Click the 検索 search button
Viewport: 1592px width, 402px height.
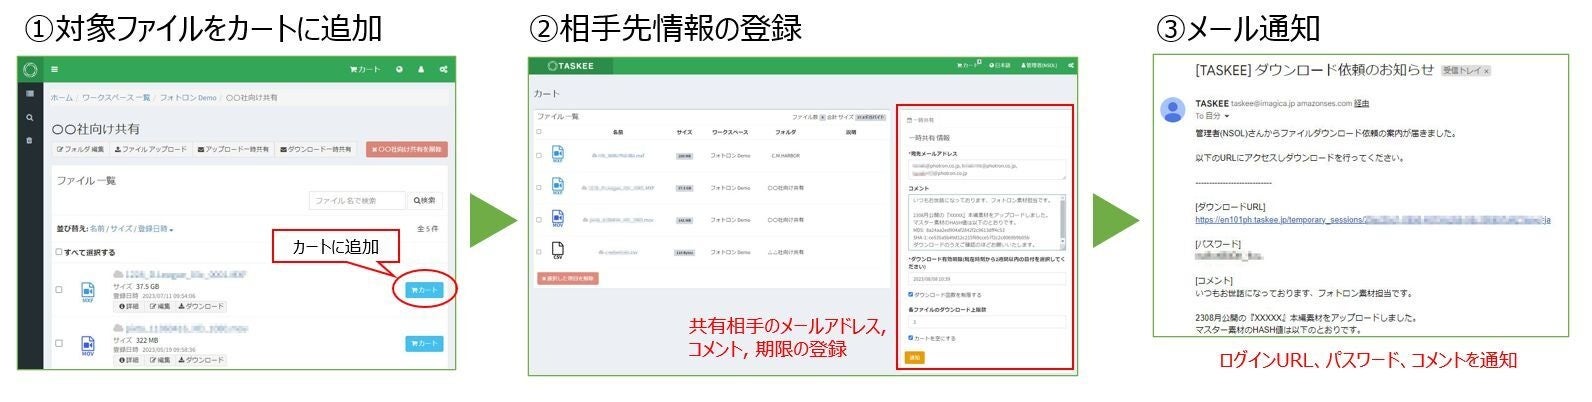pyautogui.click(x=425, y=200)
